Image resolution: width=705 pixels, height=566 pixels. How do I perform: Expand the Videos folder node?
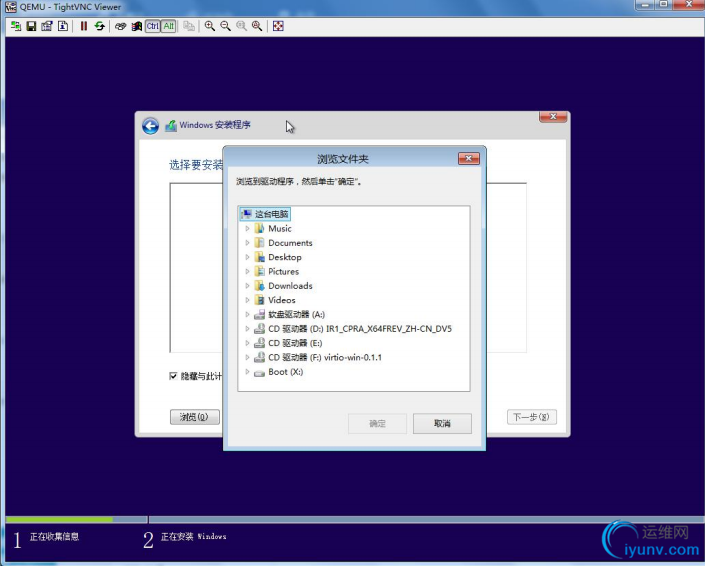click(x=247, y=300)
